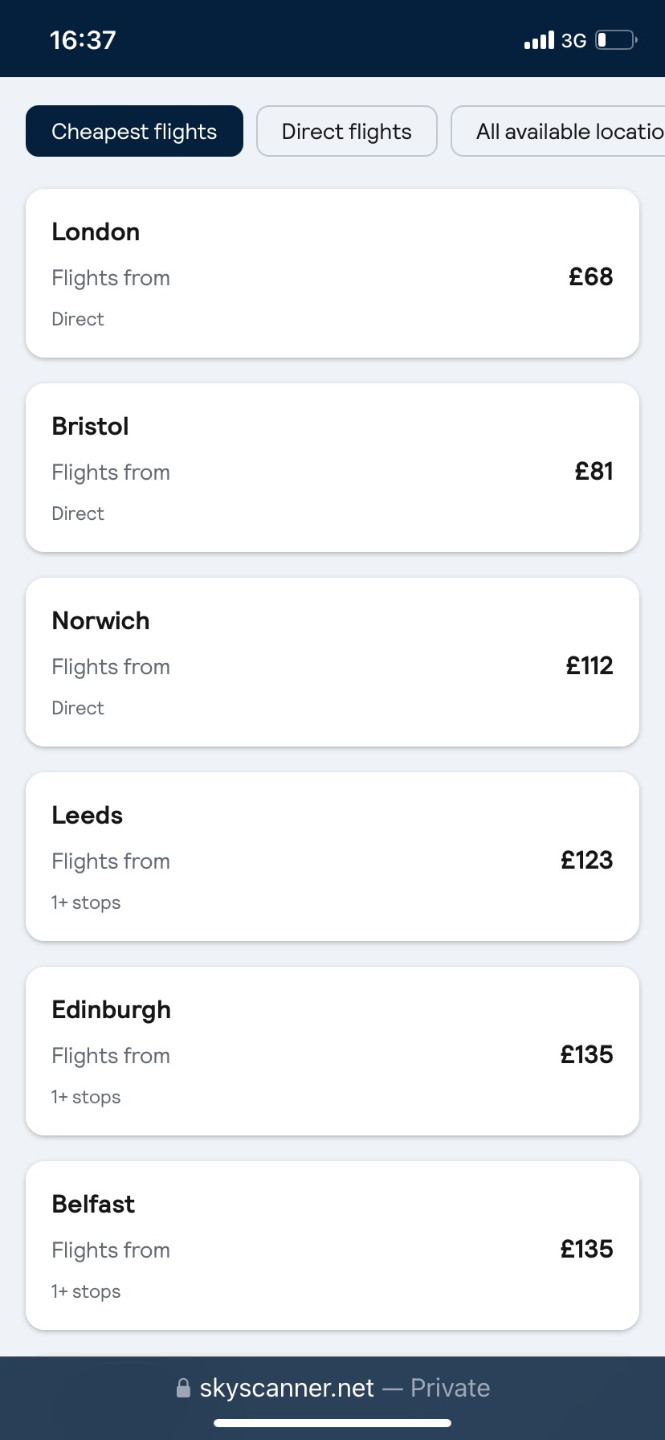Click the £68 London price
Screen dimensions: 665x1440
point(590,277)
